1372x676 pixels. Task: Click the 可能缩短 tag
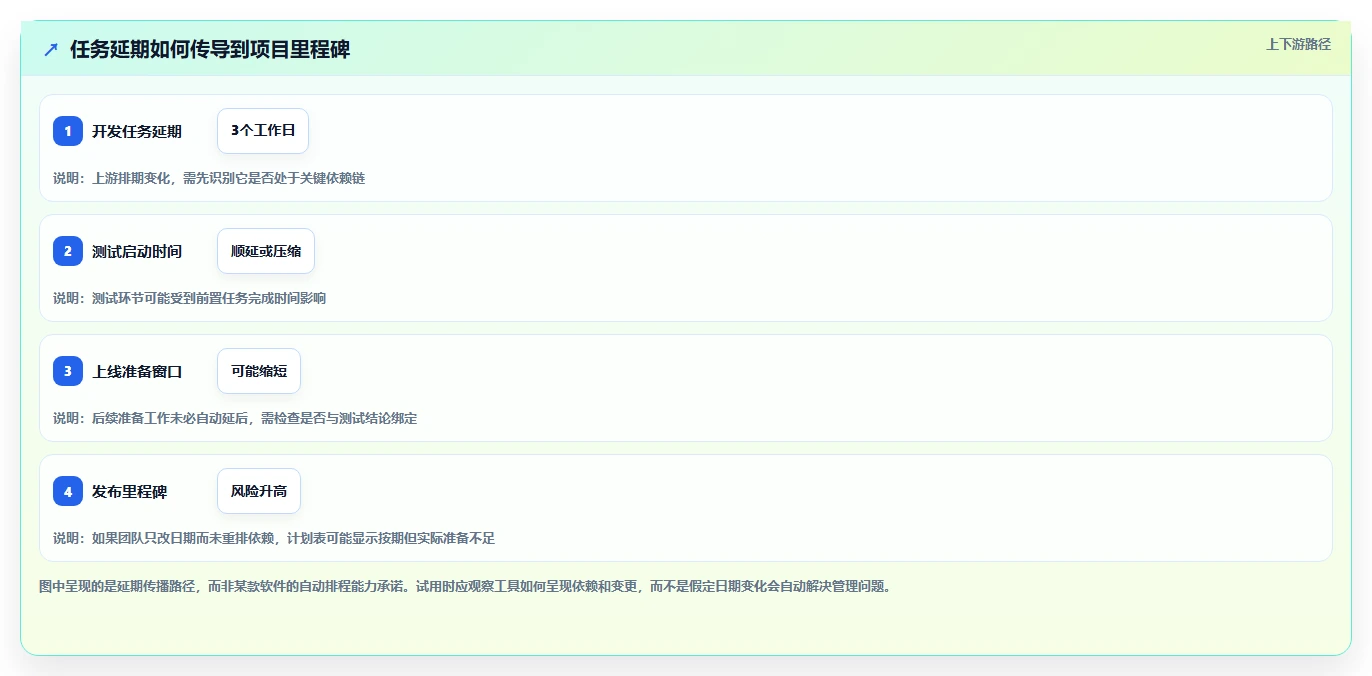click(259, 371)
